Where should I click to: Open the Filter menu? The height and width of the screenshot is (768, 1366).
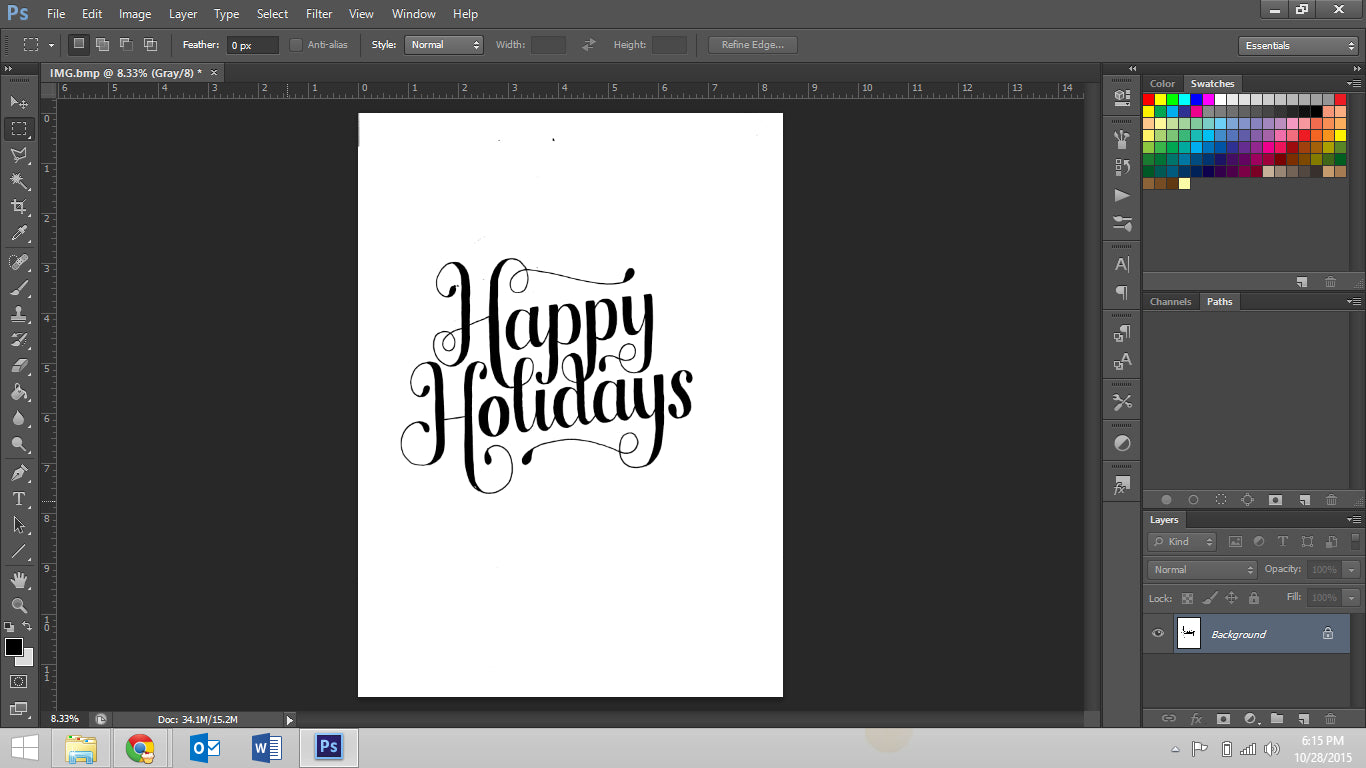click(319, 14)
